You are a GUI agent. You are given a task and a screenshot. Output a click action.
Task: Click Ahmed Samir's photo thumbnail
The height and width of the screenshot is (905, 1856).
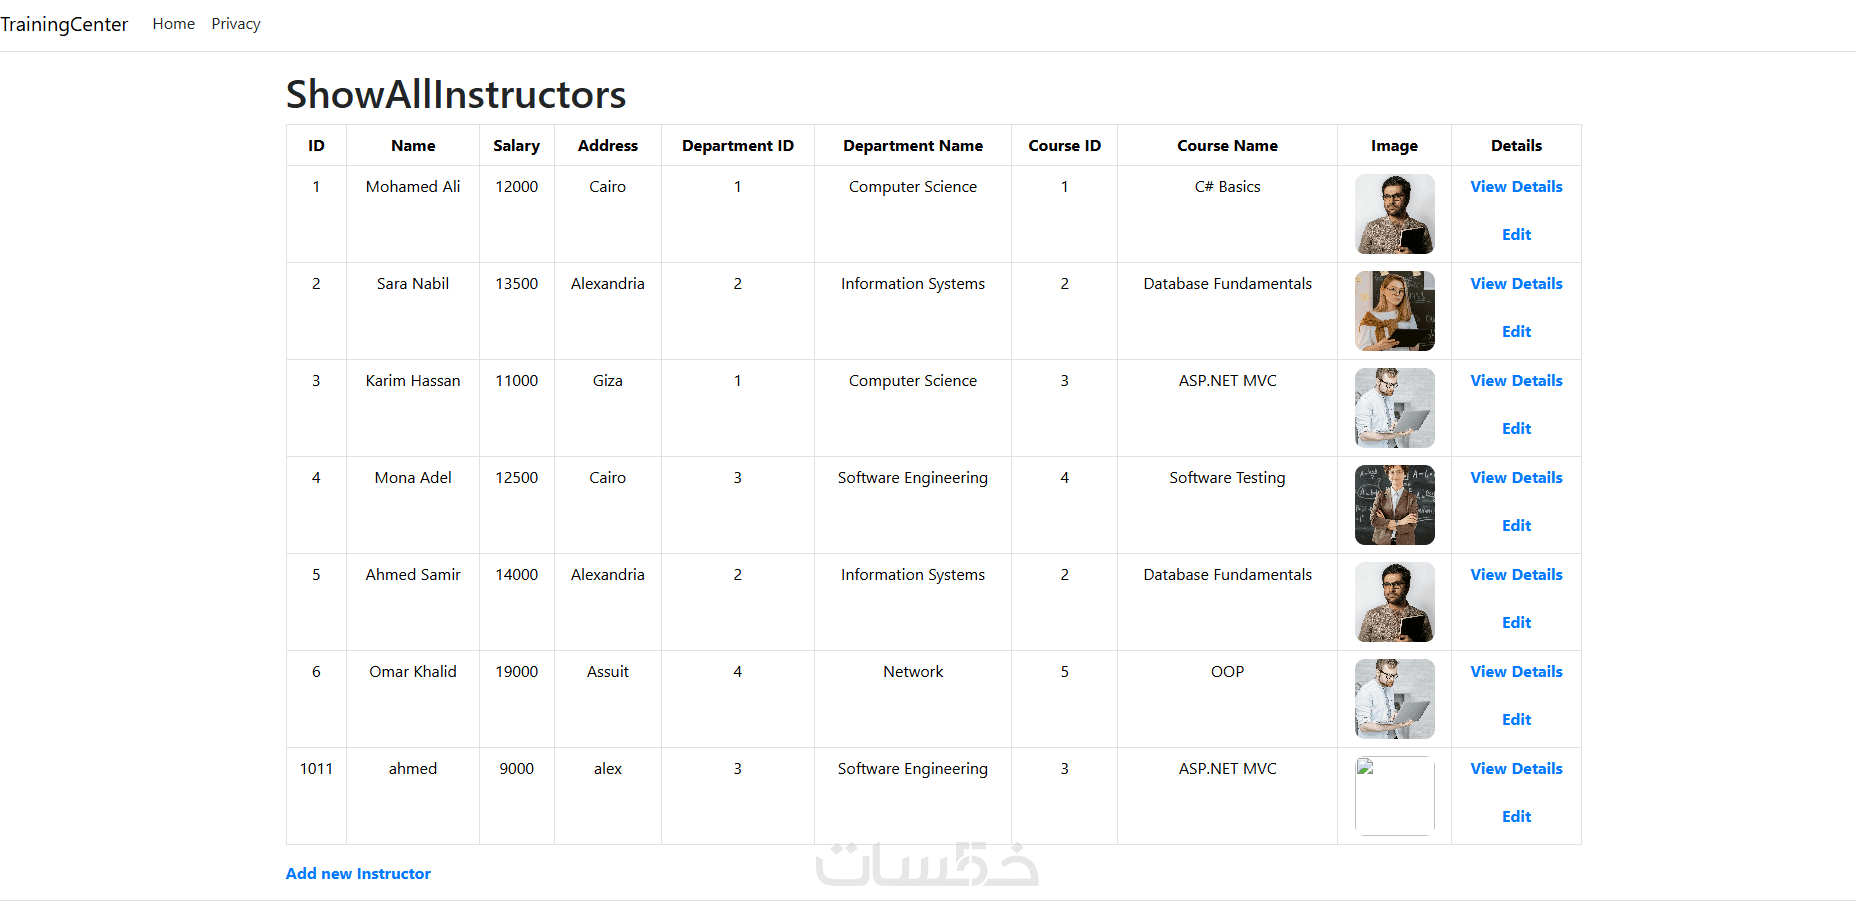1394,602
